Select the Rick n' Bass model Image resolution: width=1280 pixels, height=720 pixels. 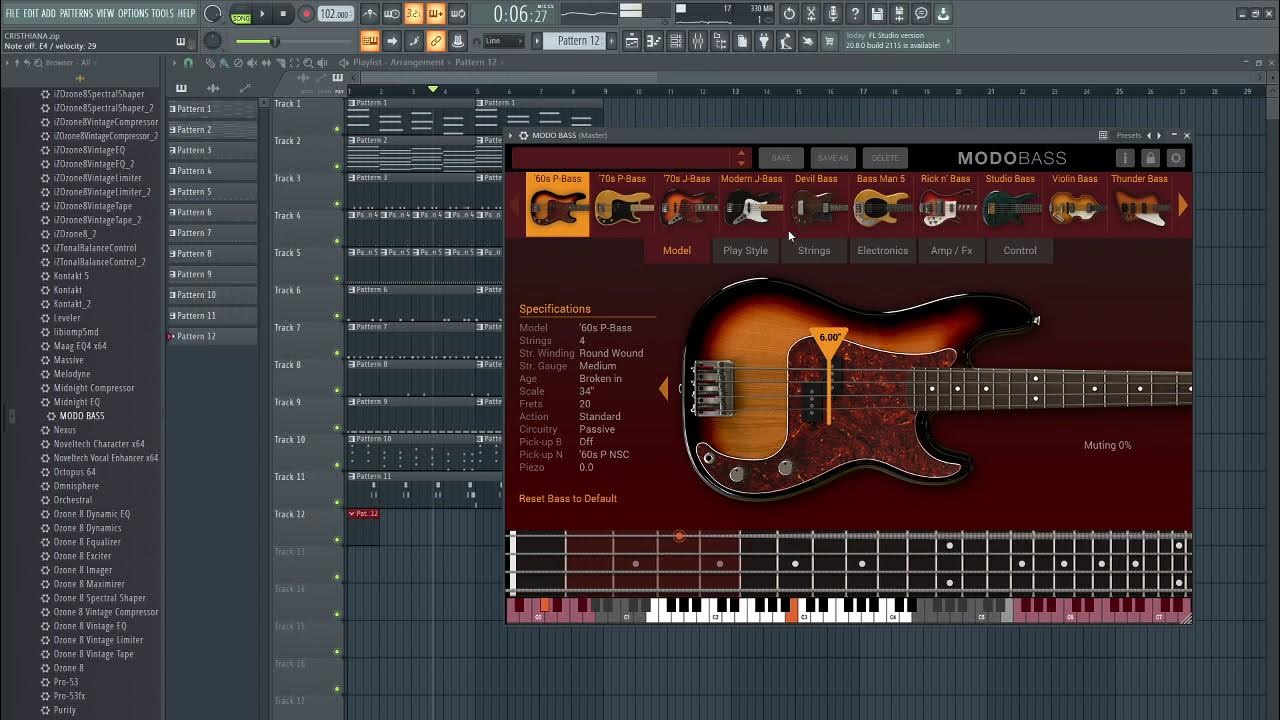[946, 204]
